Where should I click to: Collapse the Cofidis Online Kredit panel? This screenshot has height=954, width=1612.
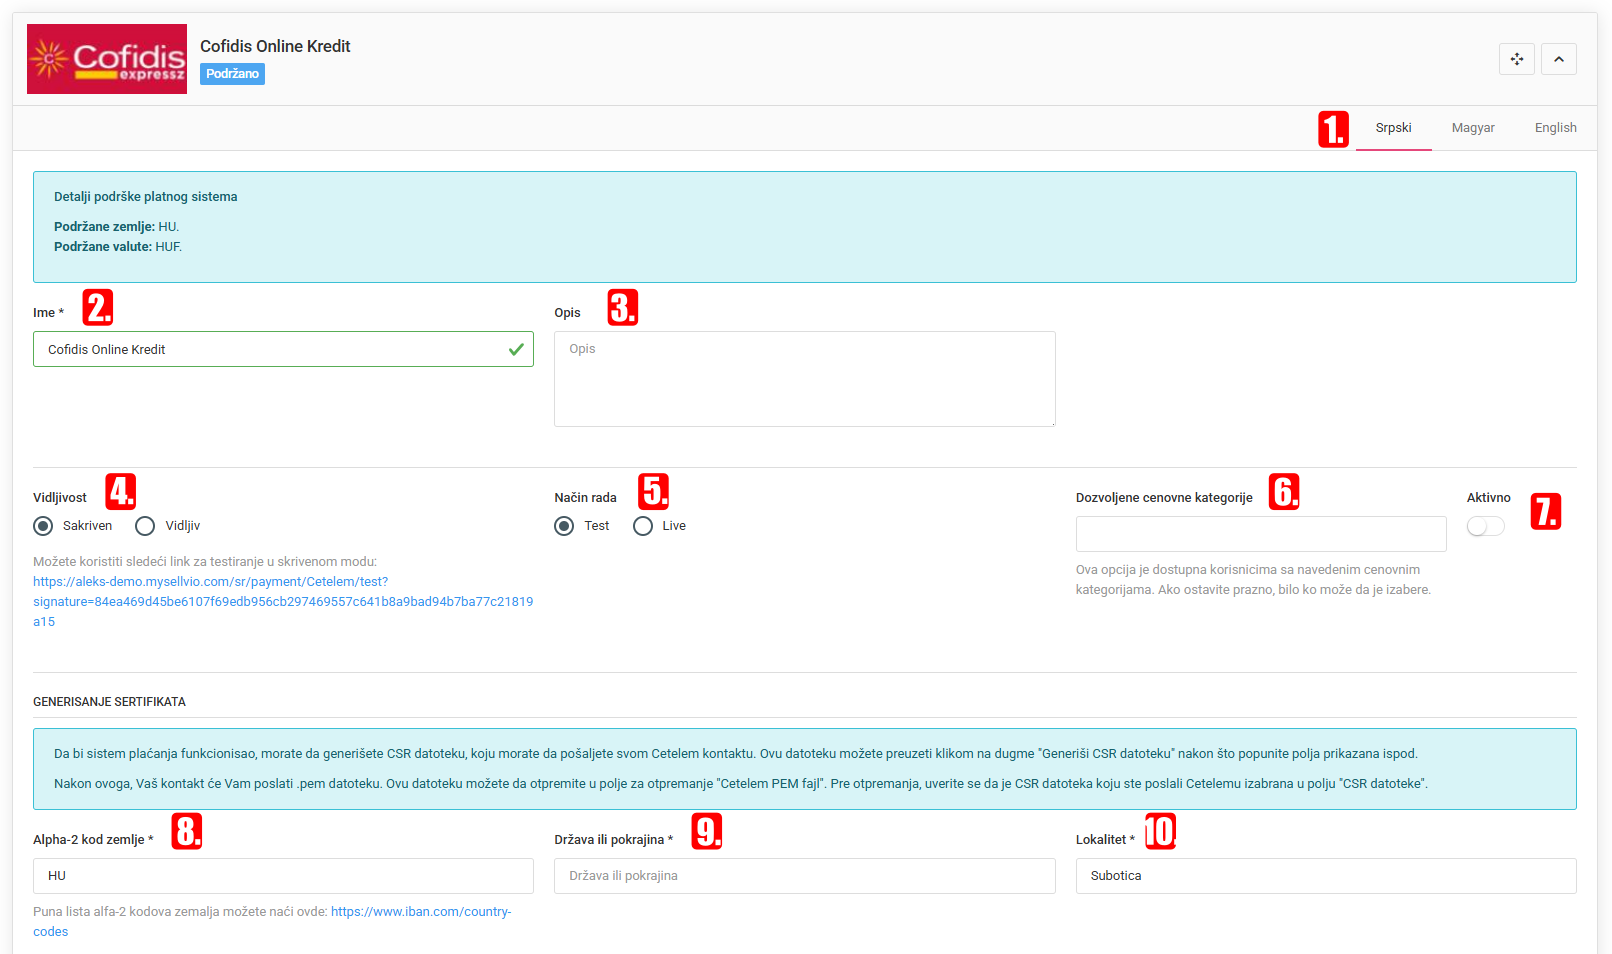click(x=1558, y=59)
